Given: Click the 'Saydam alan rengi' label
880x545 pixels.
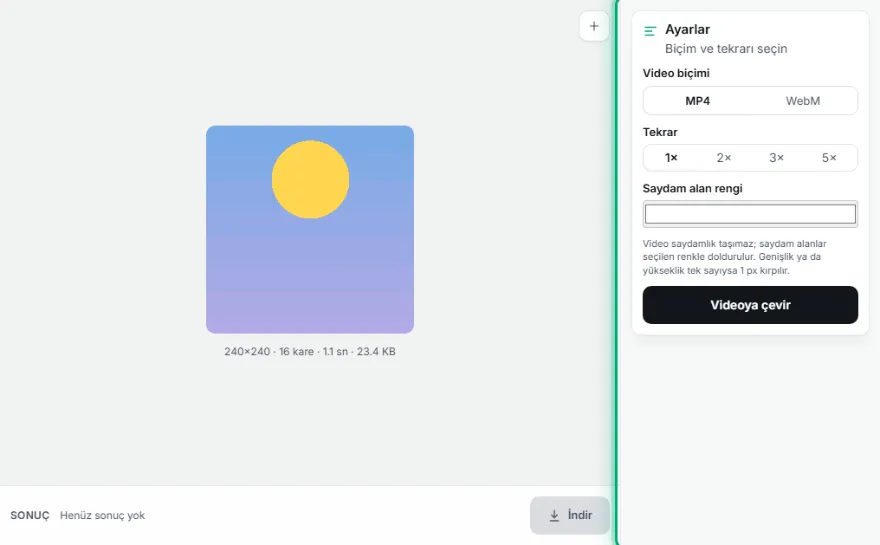Looking at the screenshot, I should [x=693, y=188].
